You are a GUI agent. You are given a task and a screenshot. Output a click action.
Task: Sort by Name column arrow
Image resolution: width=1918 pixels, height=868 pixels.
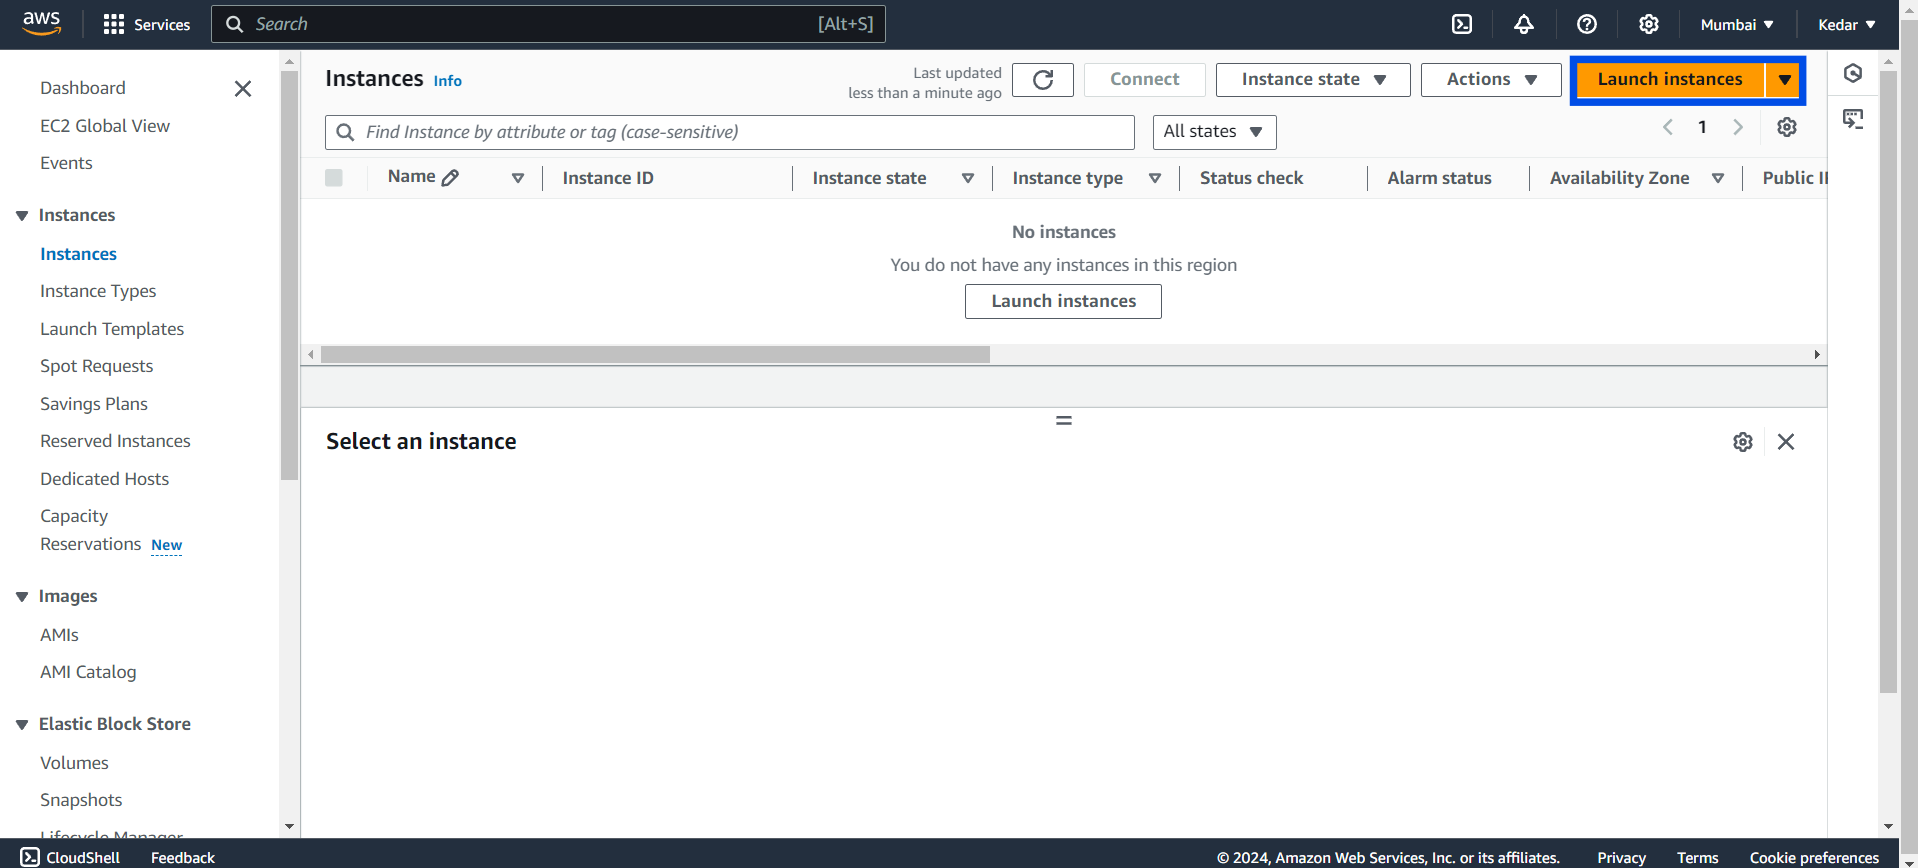coord(518,178)
